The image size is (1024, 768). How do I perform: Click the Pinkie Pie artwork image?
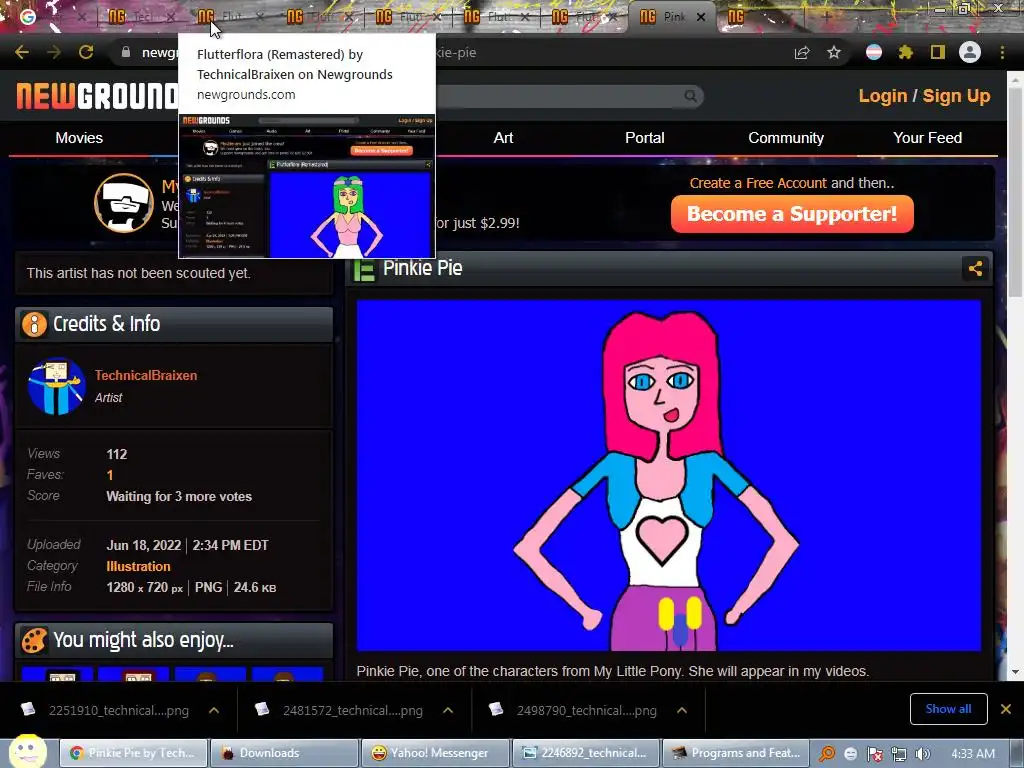[668, 475]
